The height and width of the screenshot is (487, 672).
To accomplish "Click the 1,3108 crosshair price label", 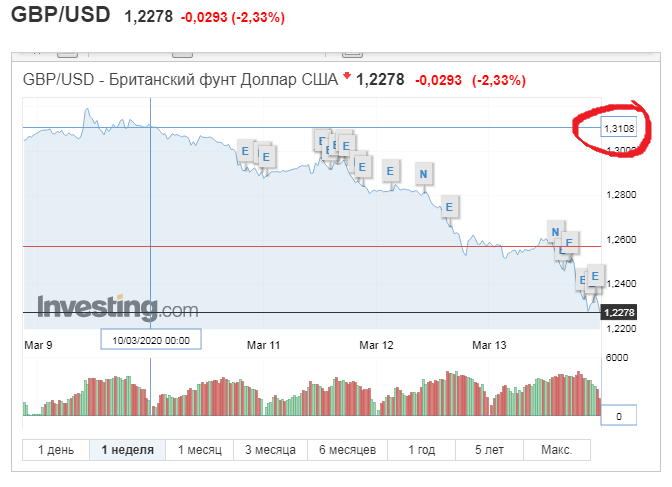I will coord(617,128).
